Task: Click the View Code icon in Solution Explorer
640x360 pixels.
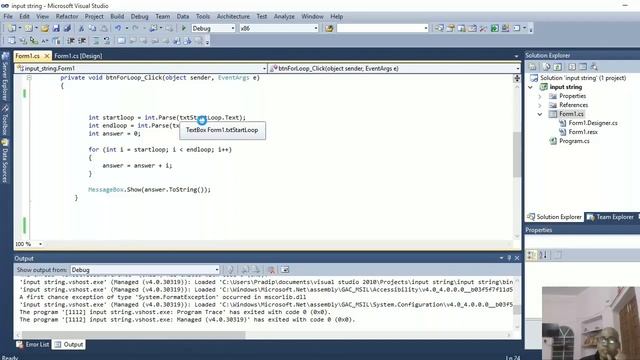Action: (572, 67)
